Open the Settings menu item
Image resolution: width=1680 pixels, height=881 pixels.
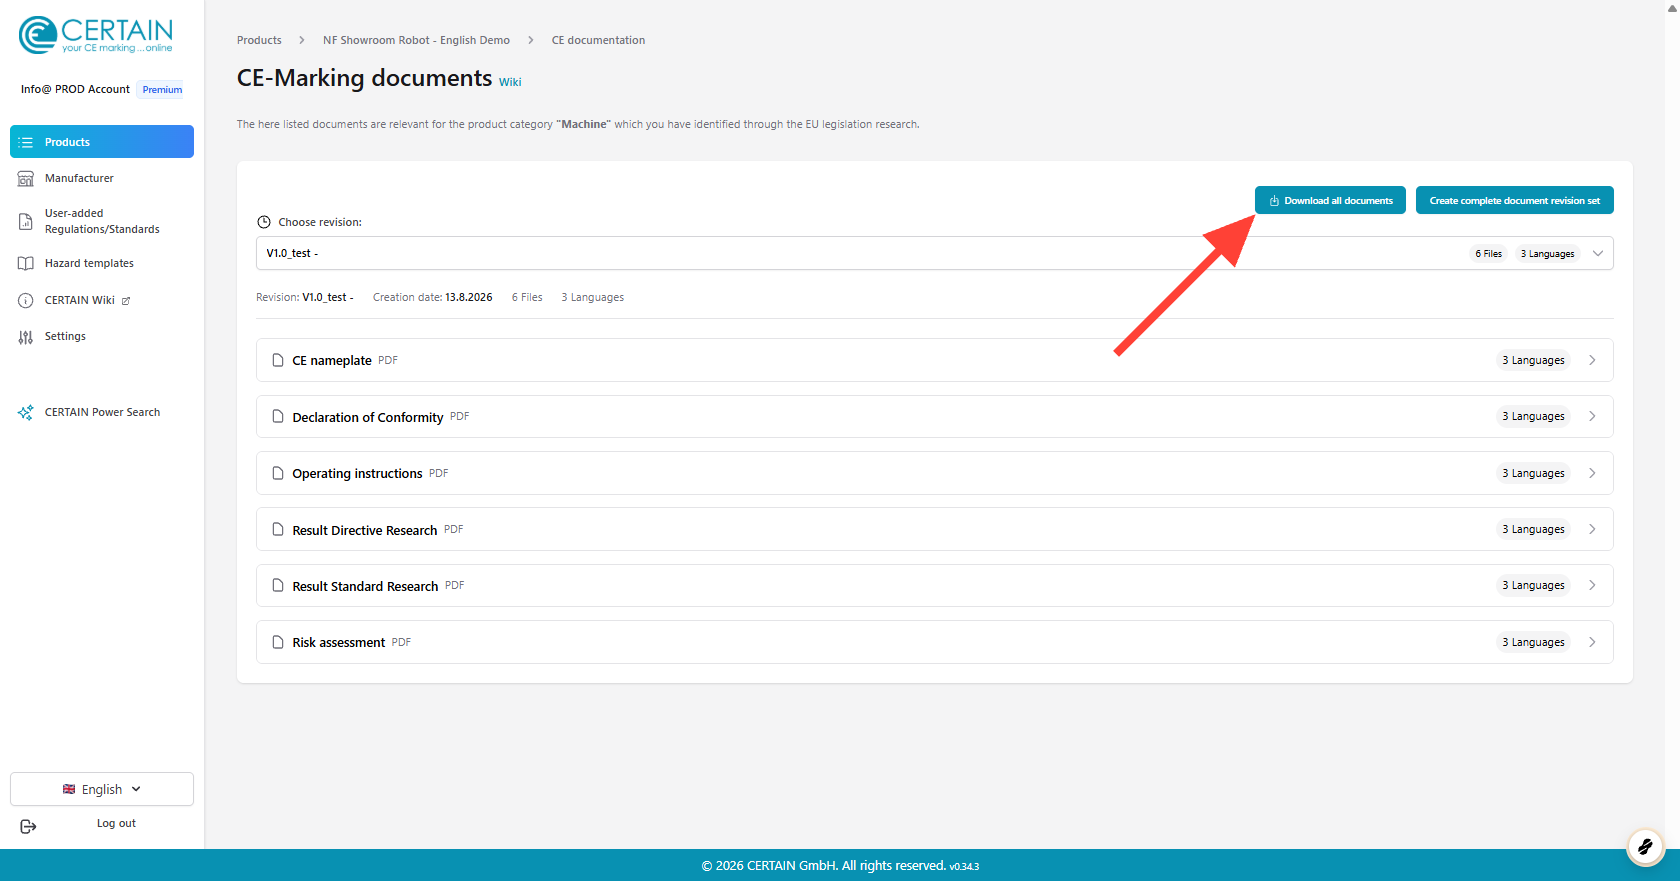pyautogui.click(x=65, y=336)
